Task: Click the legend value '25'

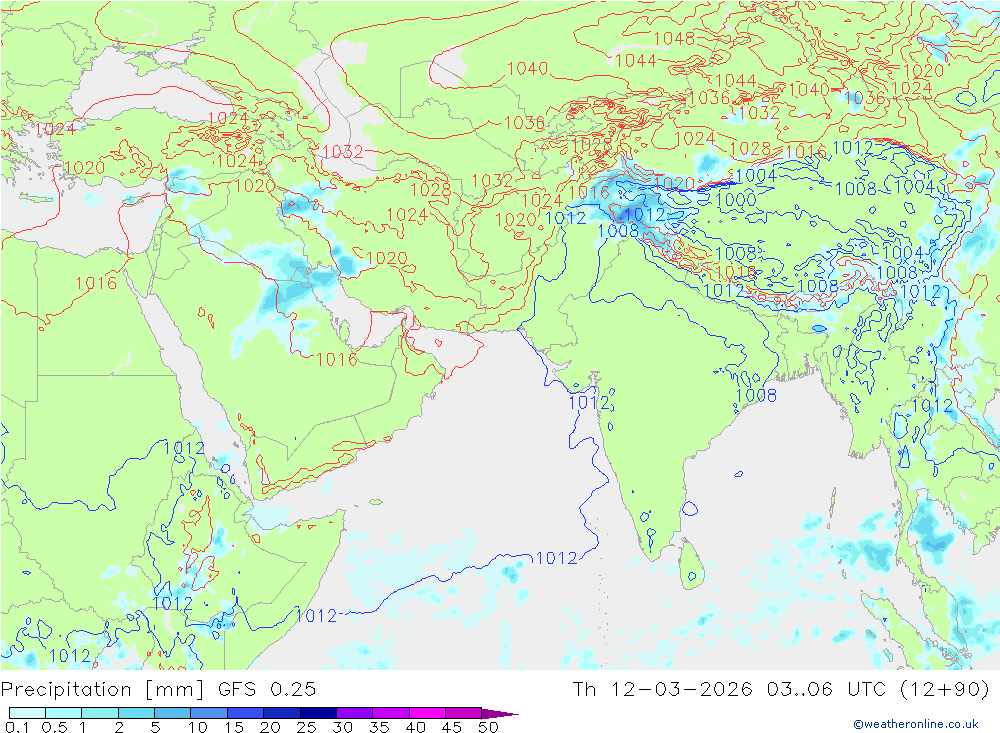Action: click(307, 727)
